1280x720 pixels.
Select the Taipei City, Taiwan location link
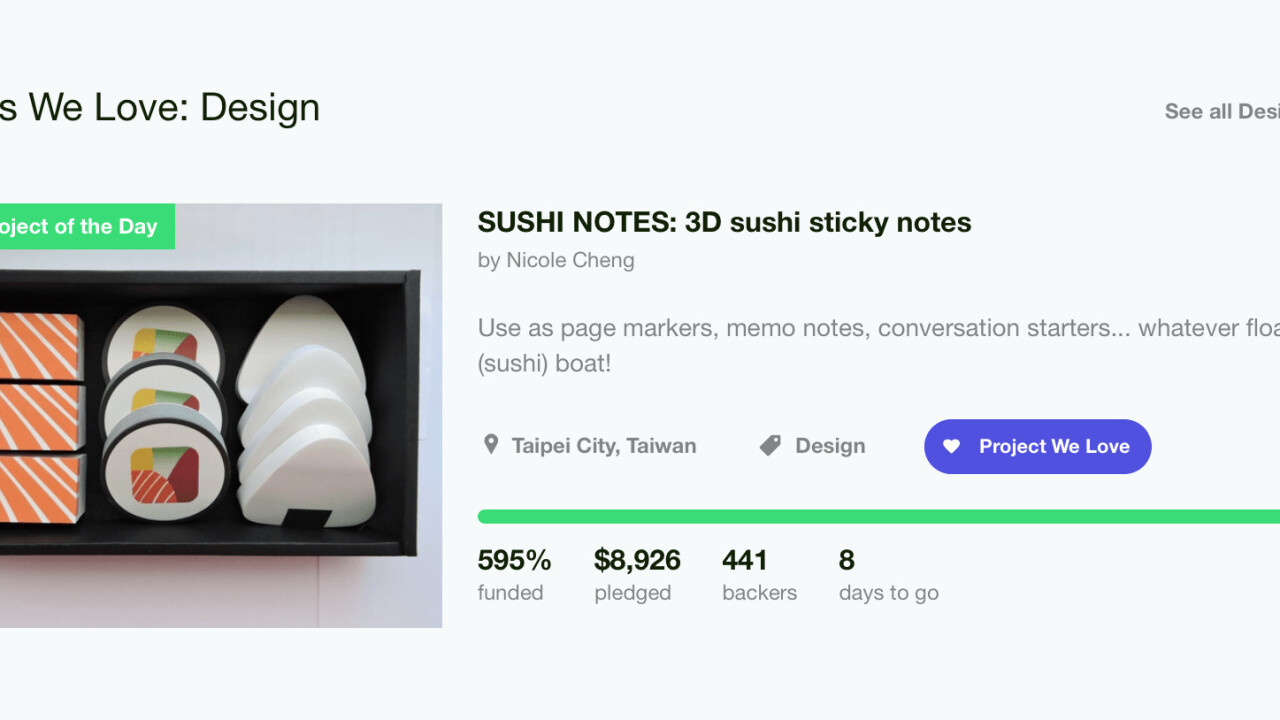coord(603,446)
